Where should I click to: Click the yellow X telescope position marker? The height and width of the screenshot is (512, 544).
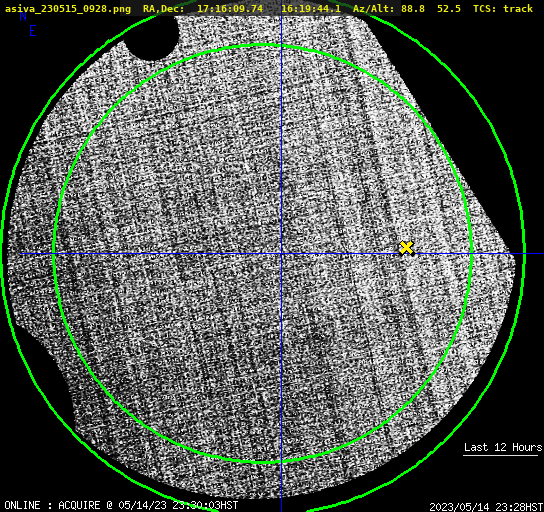point(406,248)
